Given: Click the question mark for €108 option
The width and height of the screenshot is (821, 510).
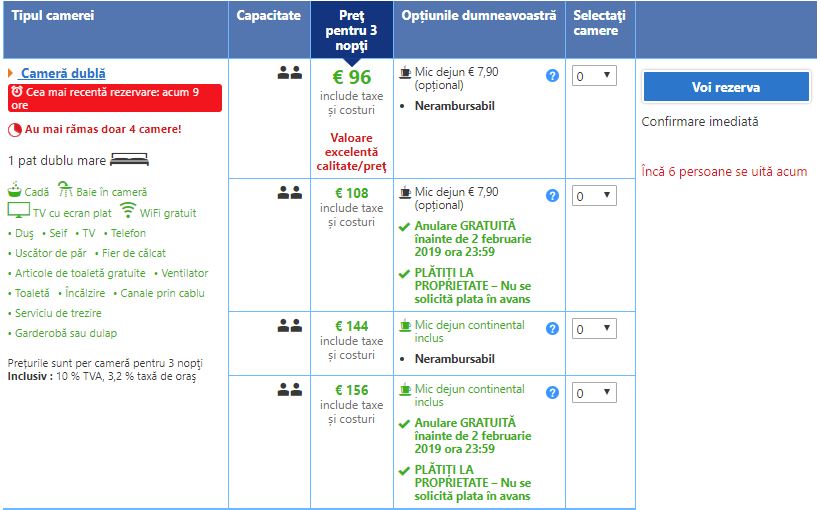Looking at the screenshot, I should (x=553, y=196).
